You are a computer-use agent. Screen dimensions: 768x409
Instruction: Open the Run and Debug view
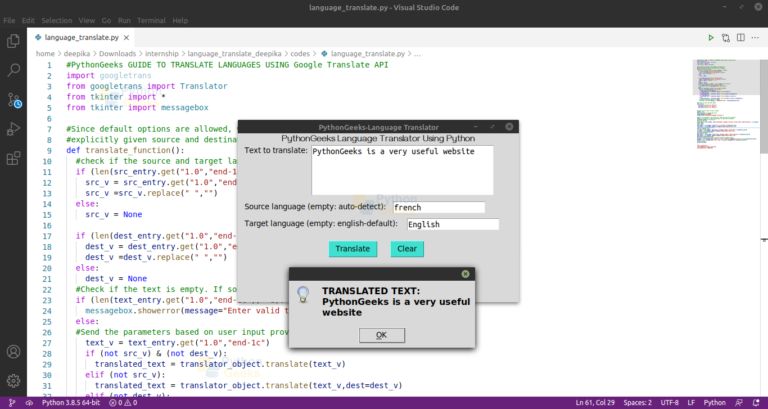coord(13,129)
